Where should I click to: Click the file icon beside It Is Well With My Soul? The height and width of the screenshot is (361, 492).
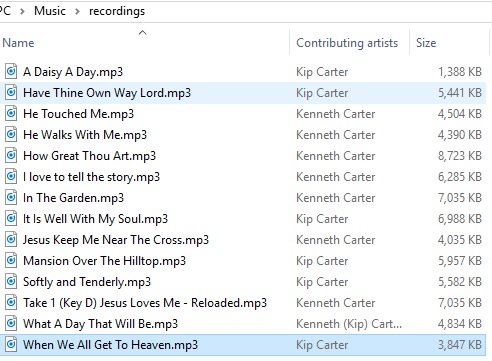click(x=11, y=218)
